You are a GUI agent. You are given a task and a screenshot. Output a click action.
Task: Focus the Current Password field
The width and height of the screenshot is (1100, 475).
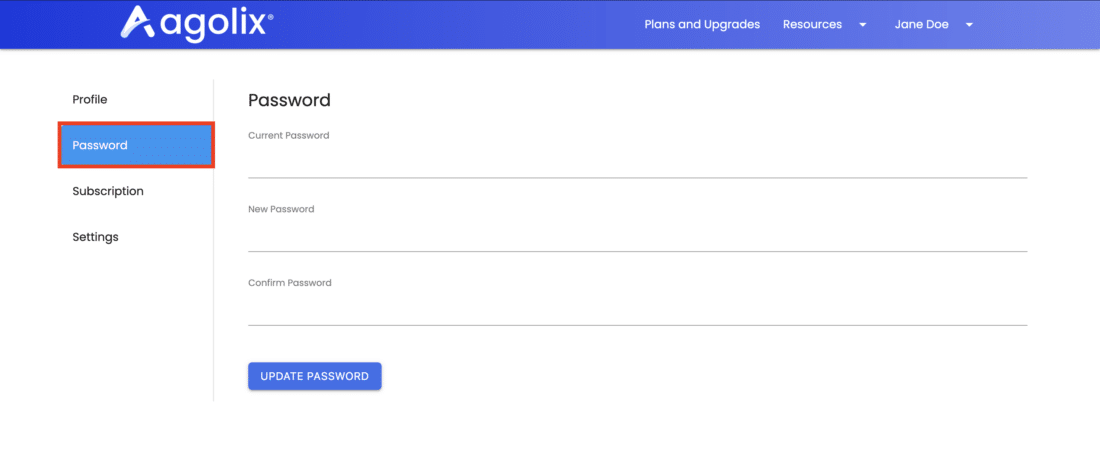[x=638, y=162]
